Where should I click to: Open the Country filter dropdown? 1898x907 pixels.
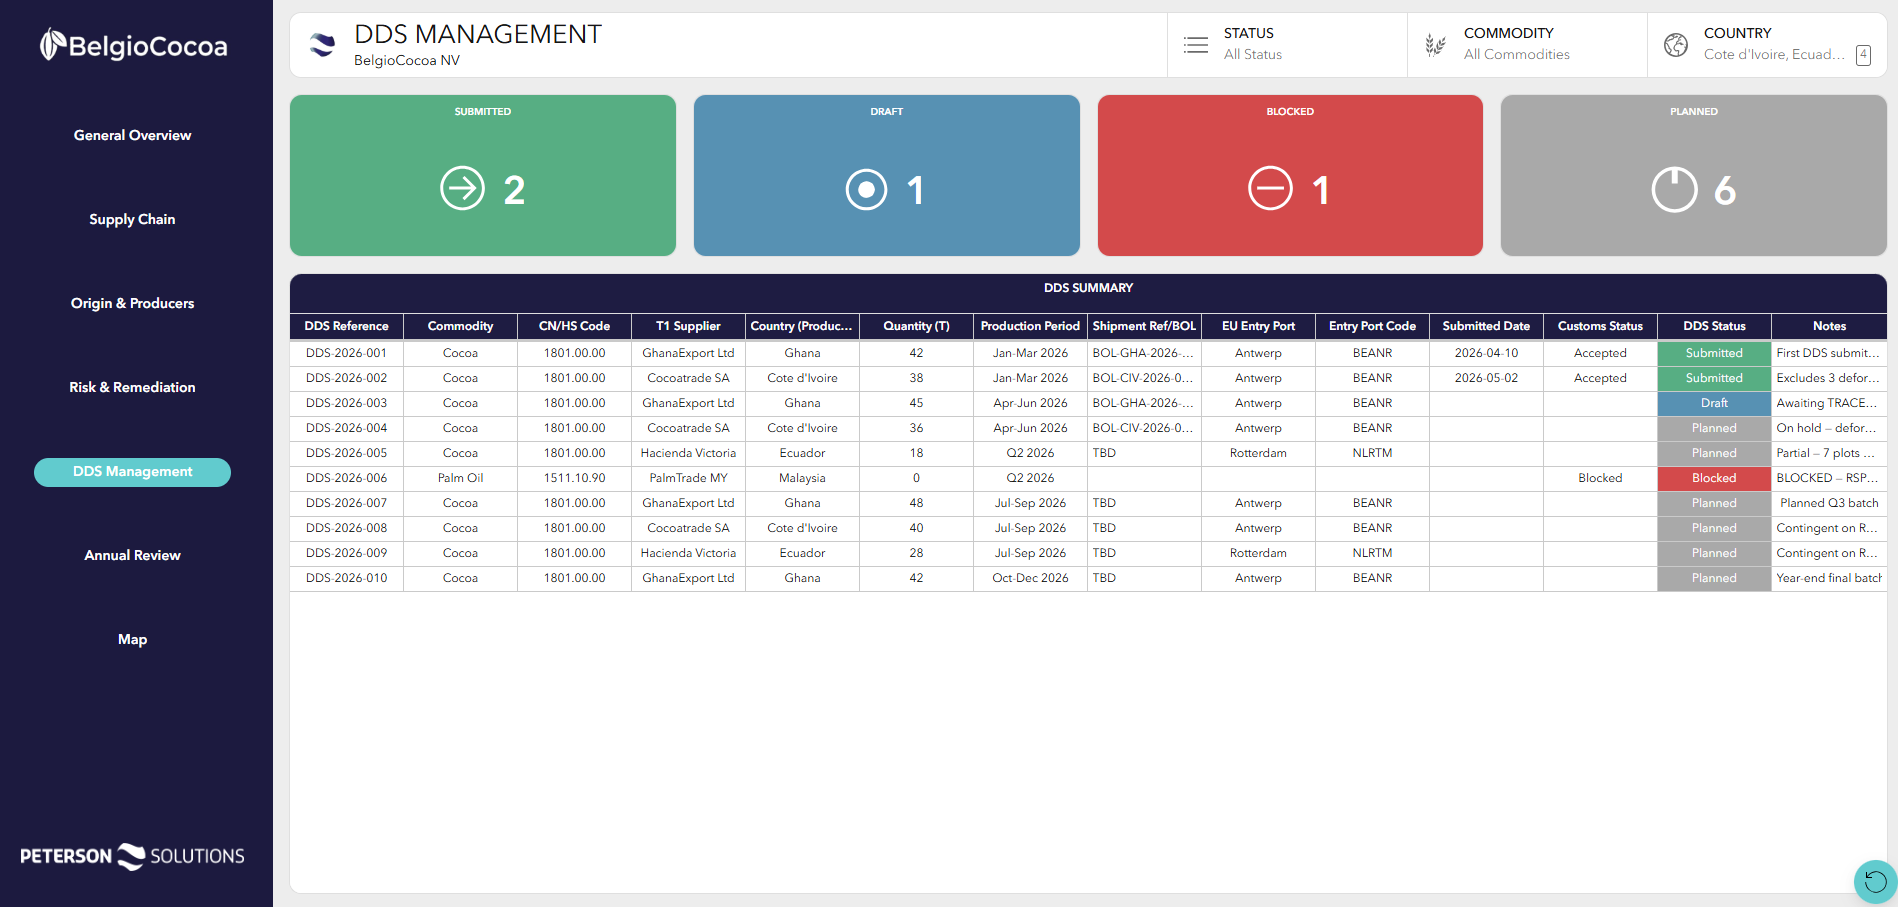1767,45
